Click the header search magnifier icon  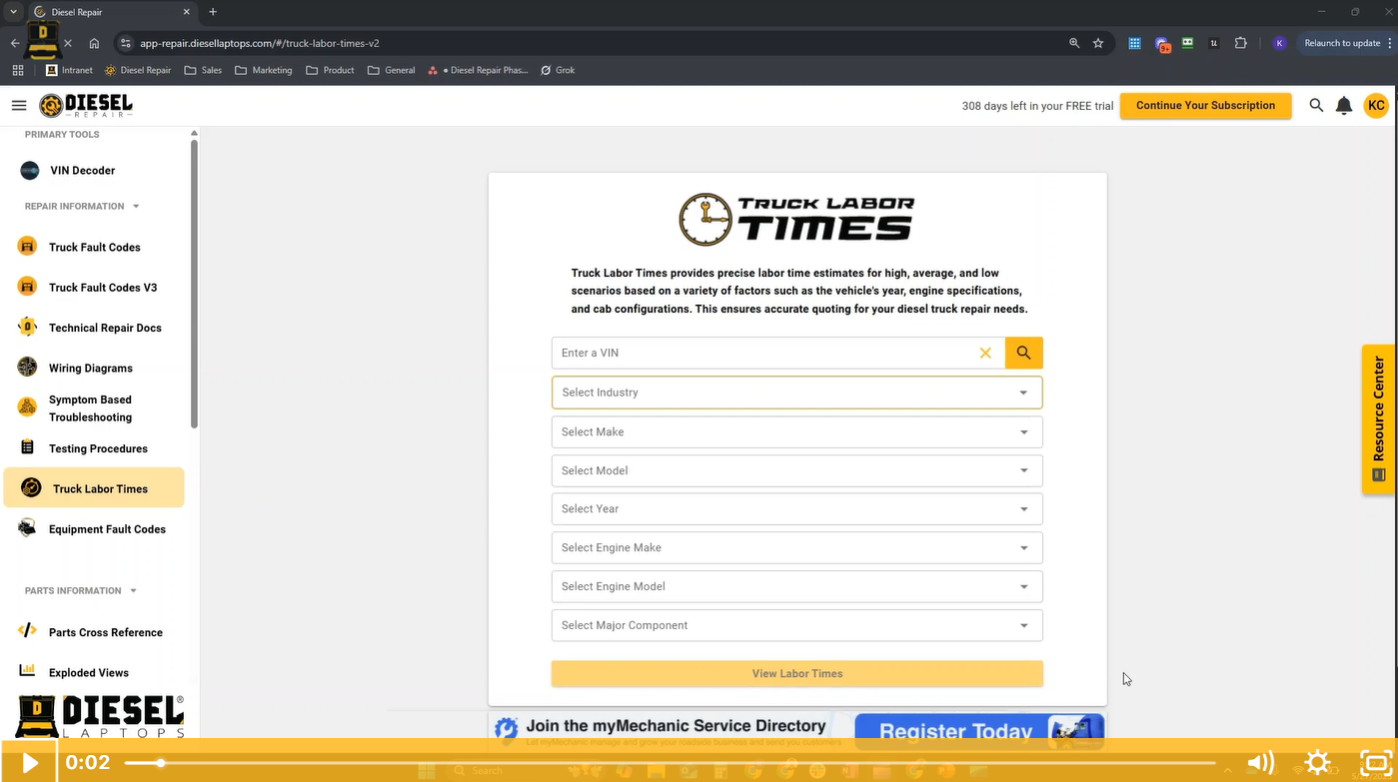click(x=1316, y=105)
